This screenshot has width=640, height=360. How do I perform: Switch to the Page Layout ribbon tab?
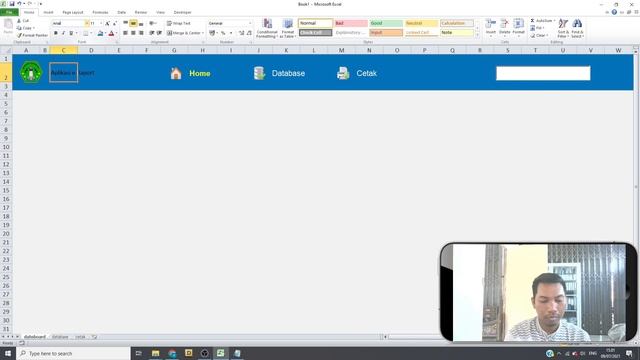[x=73, y=12]
